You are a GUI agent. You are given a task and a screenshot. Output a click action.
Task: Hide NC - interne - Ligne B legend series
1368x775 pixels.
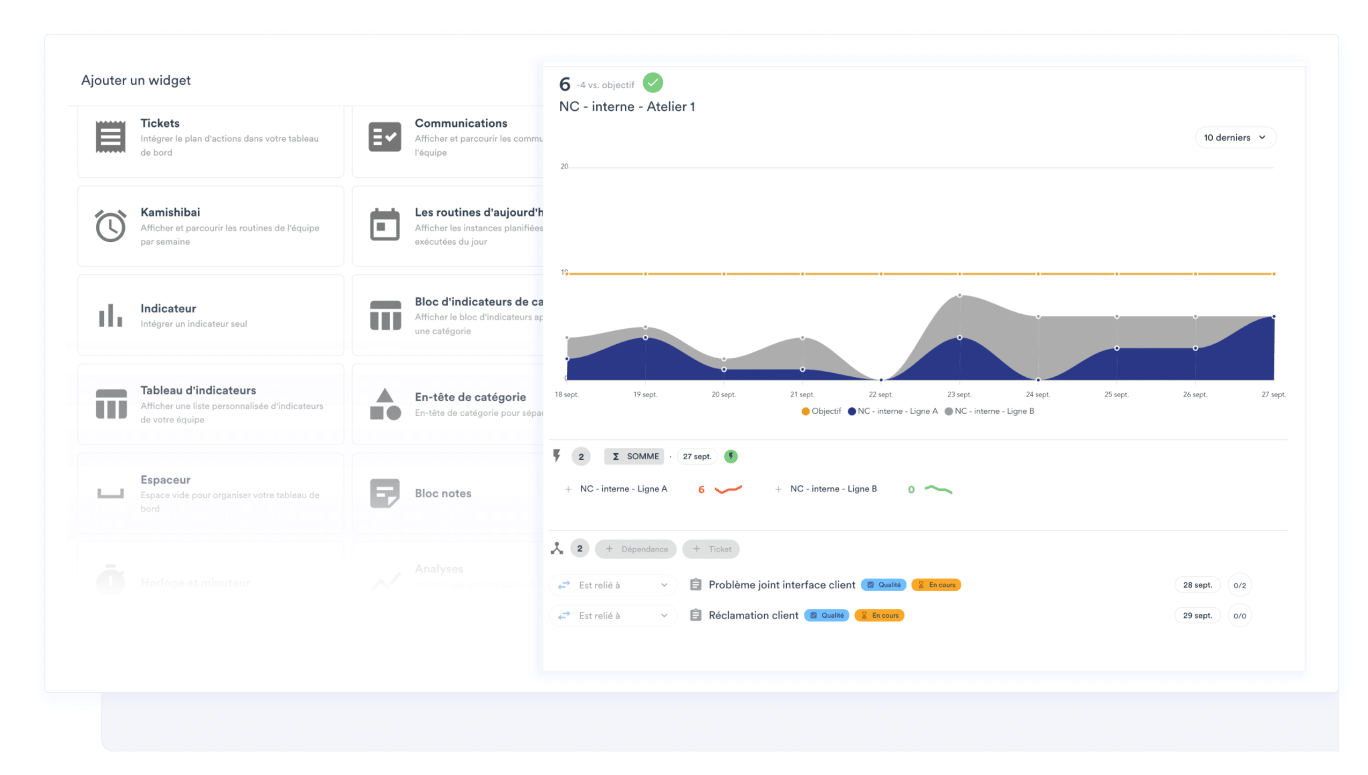[x=989, y=411]
